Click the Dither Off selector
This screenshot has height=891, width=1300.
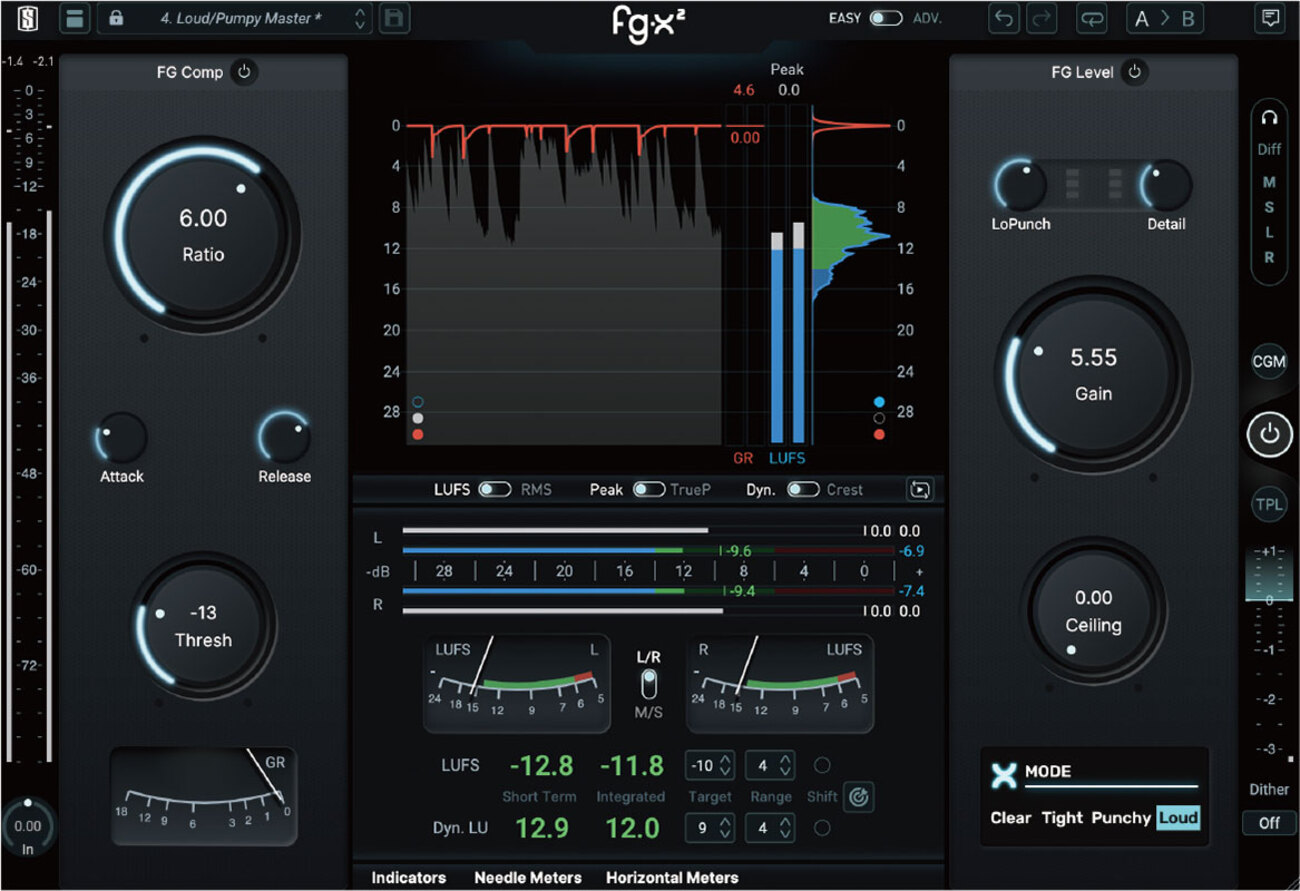click(1269, 822)
